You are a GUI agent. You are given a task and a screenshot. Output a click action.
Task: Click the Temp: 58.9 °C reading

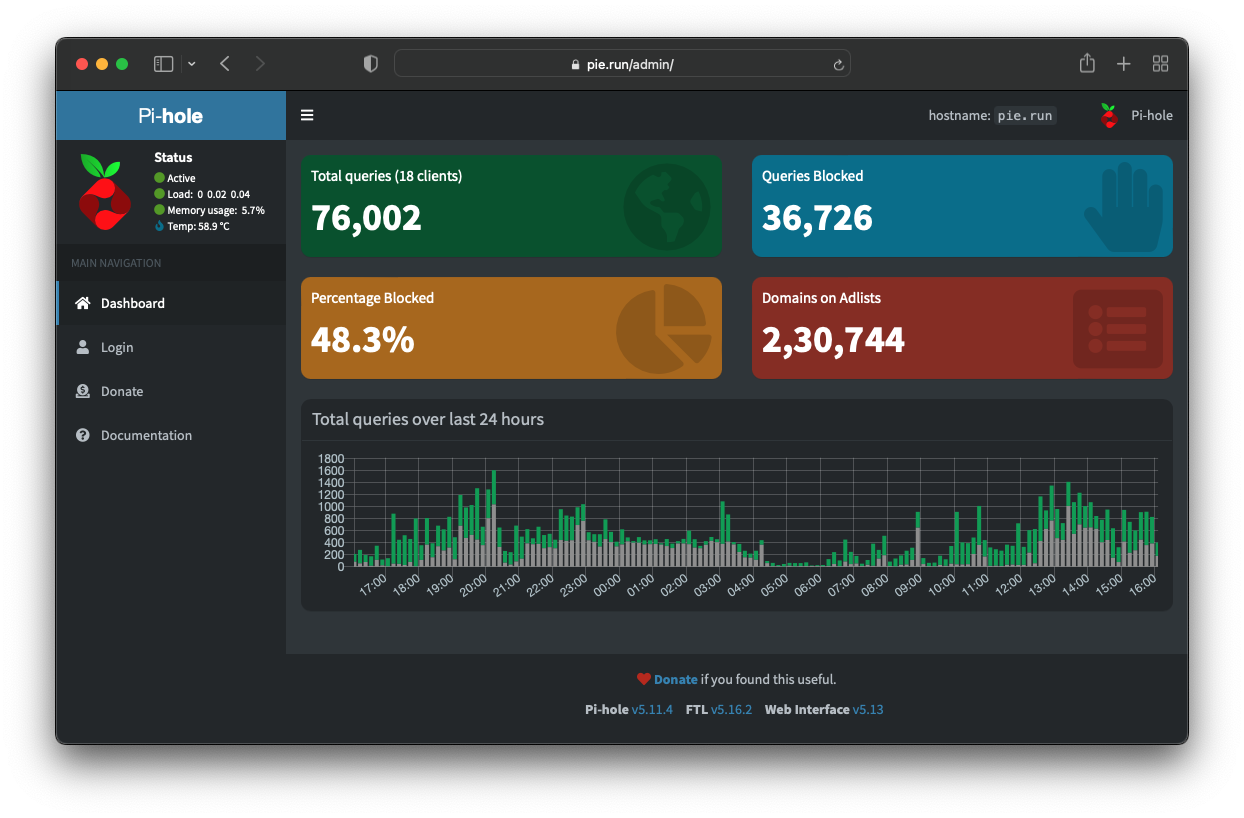tap(198, 226)
